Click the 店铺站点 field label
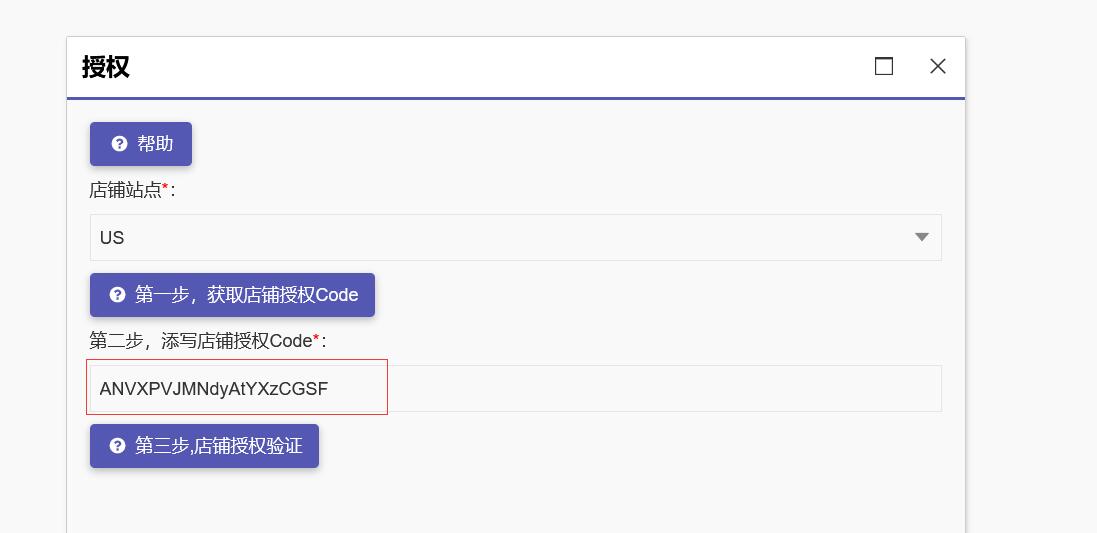 125,190
